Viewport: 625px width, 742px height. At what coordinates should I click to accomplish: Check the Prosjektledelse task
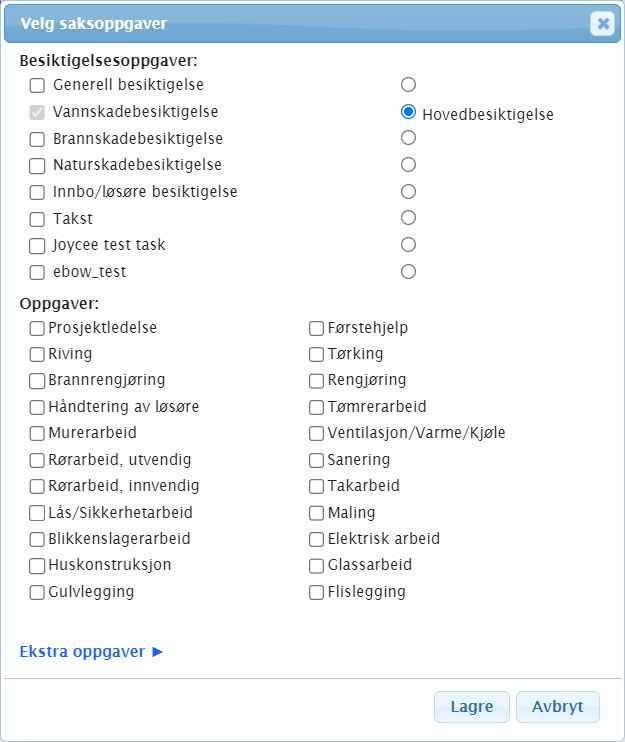[37, 328]
